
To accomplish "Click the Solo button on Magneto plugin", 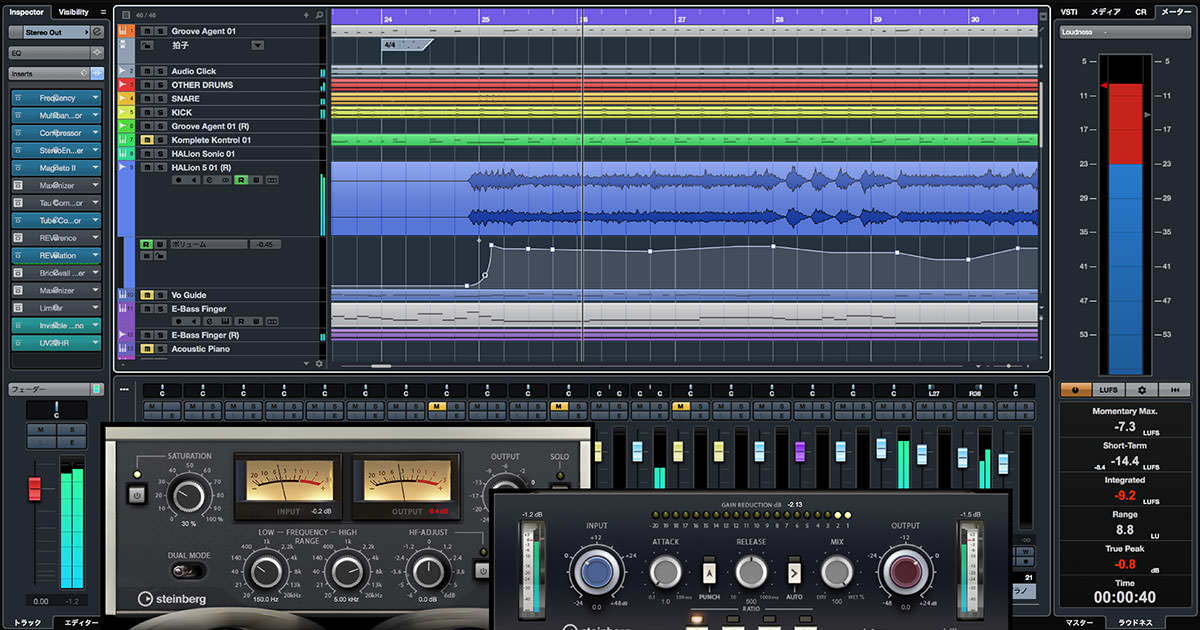I will click(x=558, y=487).
